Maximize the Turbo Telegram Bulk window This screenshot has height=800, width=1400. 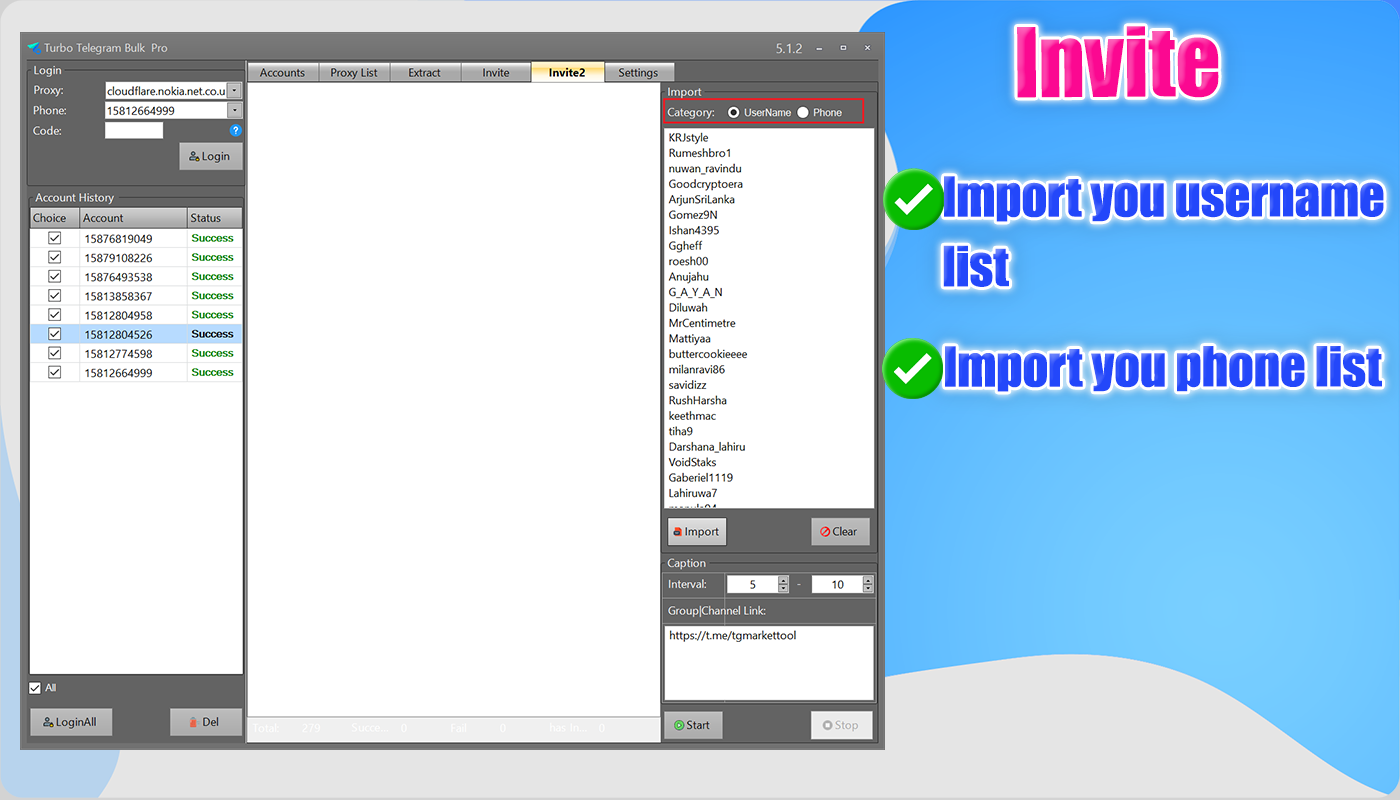click(x=843, y=48)
